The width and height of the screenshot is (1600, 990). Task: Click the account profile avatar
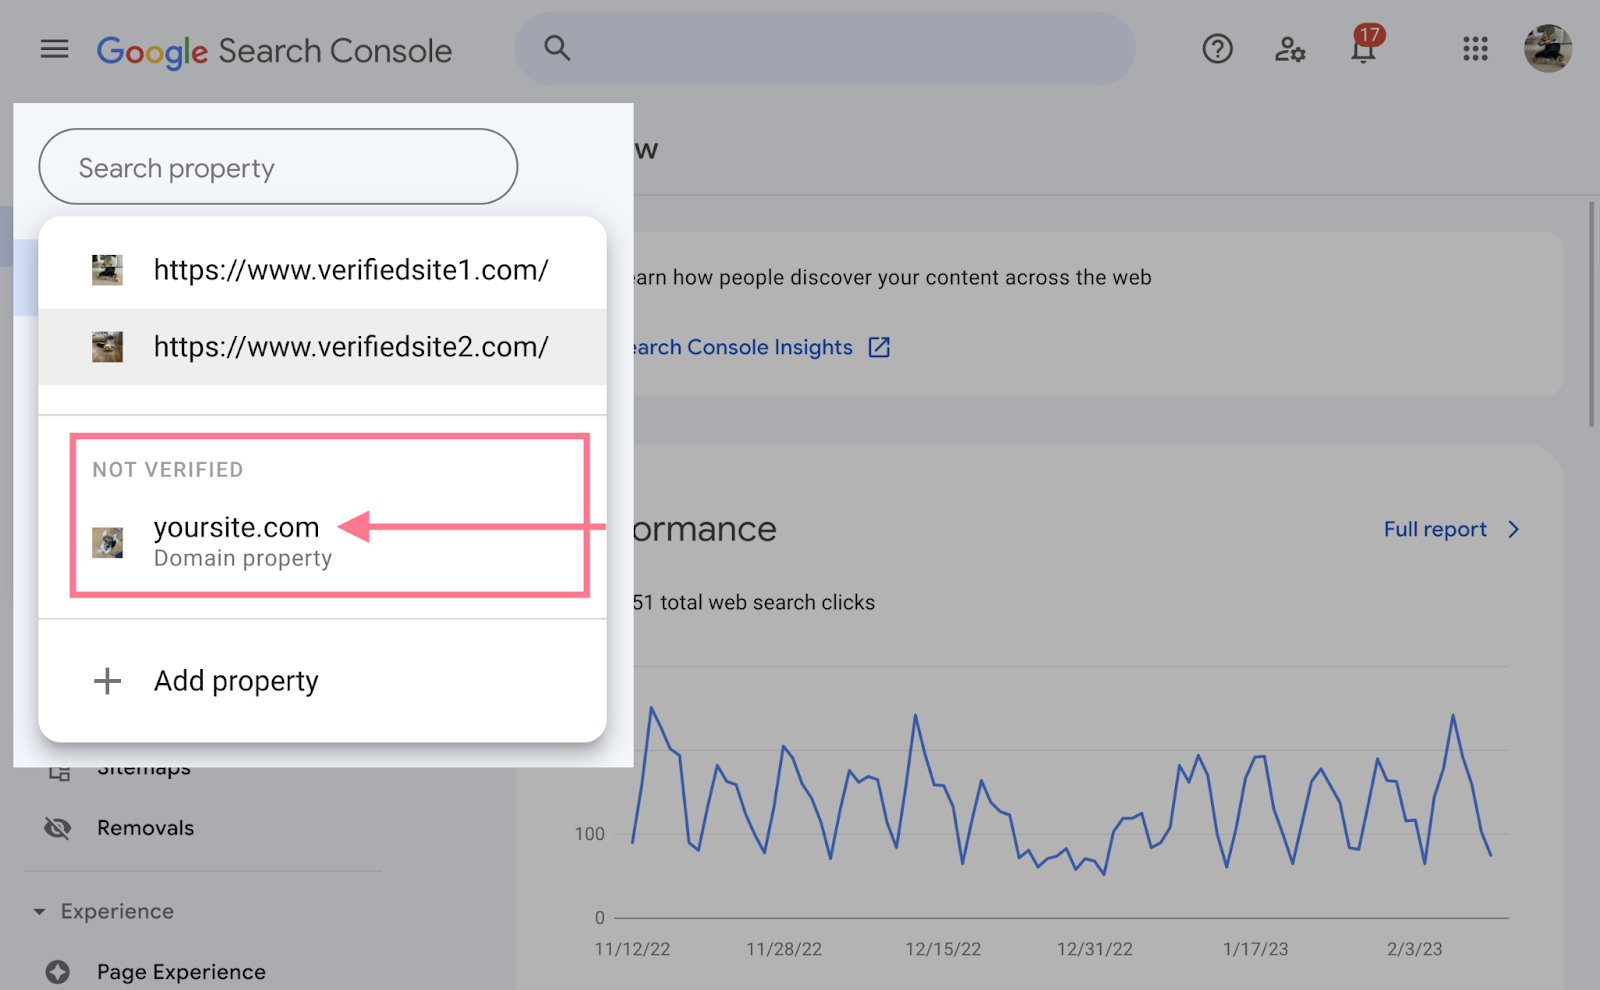(x=1547, y=49)
